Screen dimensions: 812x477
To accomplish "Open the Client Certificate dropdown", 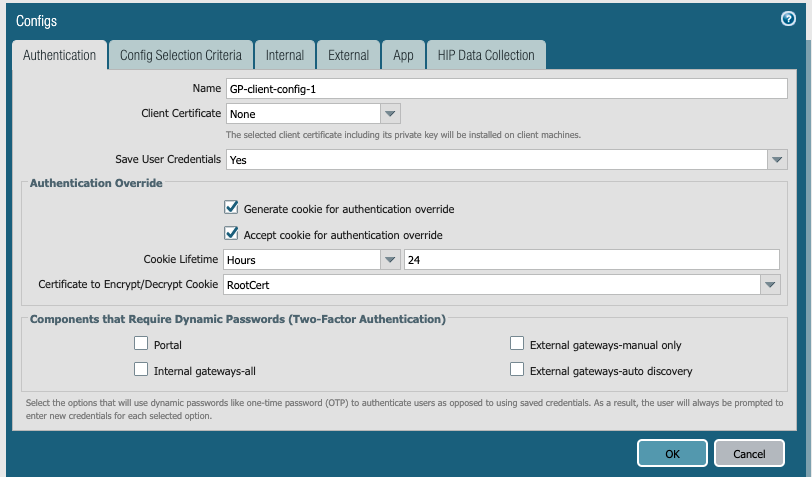I will [x=390, y=113].
